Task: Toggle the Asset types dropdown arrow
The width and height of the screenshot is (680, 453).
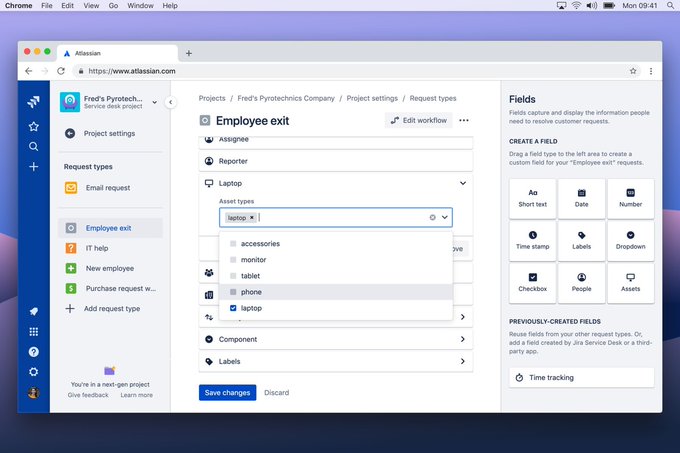Action: pos(445,217)
